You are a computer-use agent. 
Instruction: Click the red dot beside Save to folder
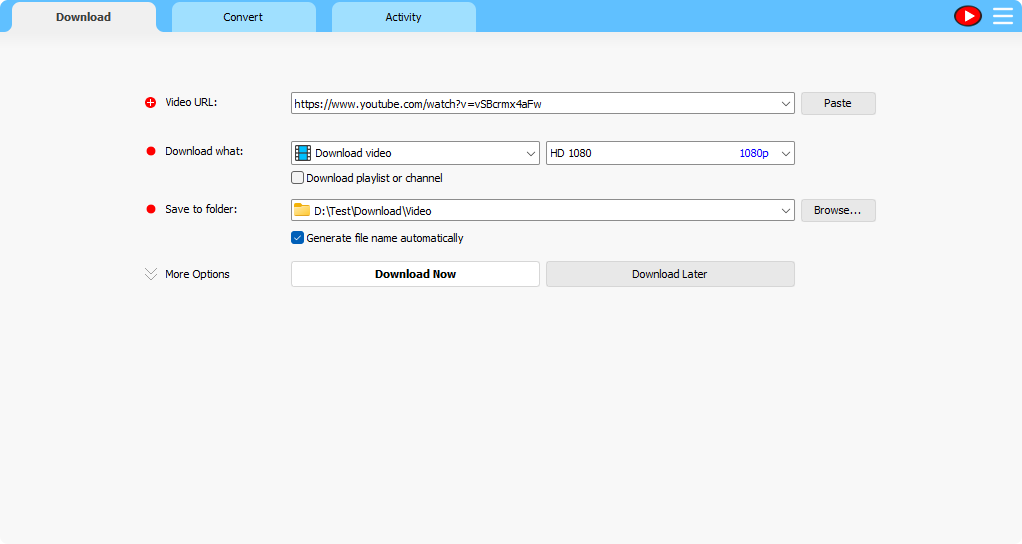pos(151,209)
